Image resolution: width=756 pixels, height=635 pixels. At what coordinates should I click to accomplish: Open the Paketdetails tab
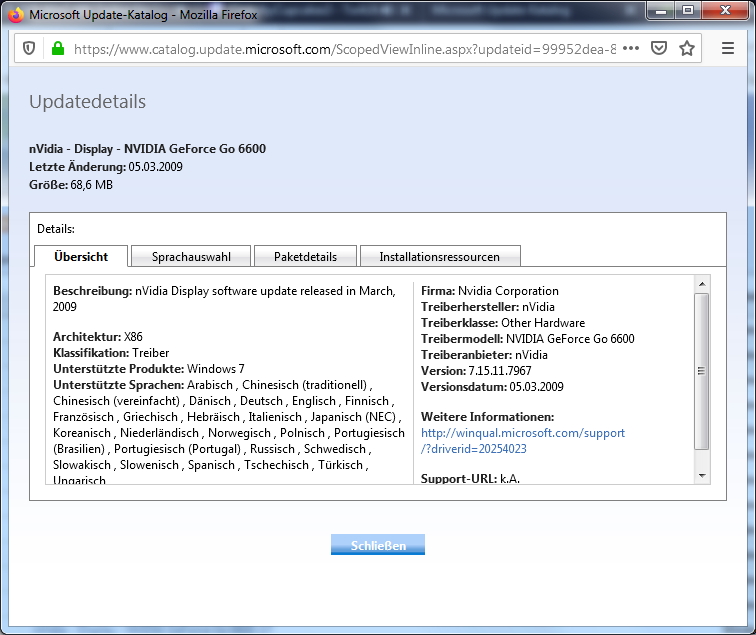(305, 257)
